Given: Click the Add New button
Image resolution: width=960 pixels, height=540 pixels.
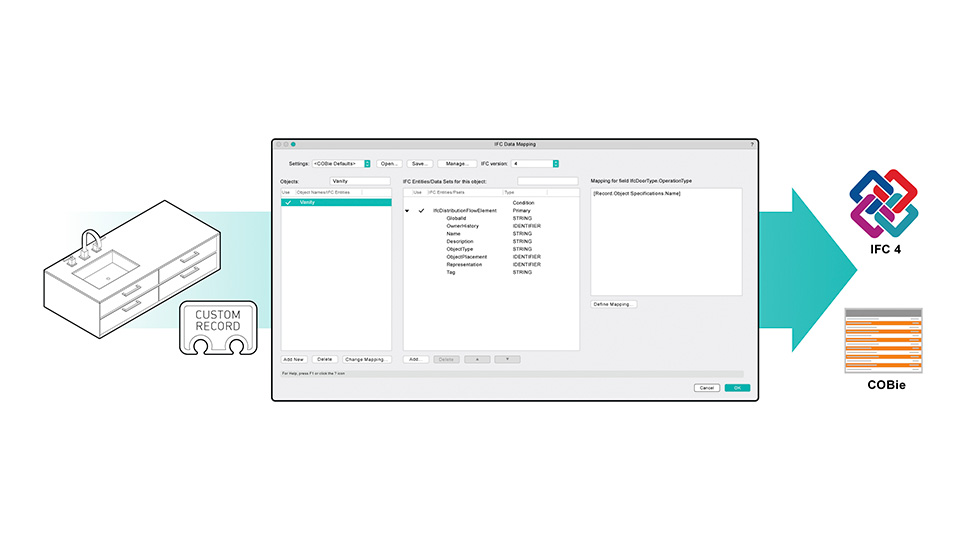Looking at the screenshot, I should click(294, 359).
